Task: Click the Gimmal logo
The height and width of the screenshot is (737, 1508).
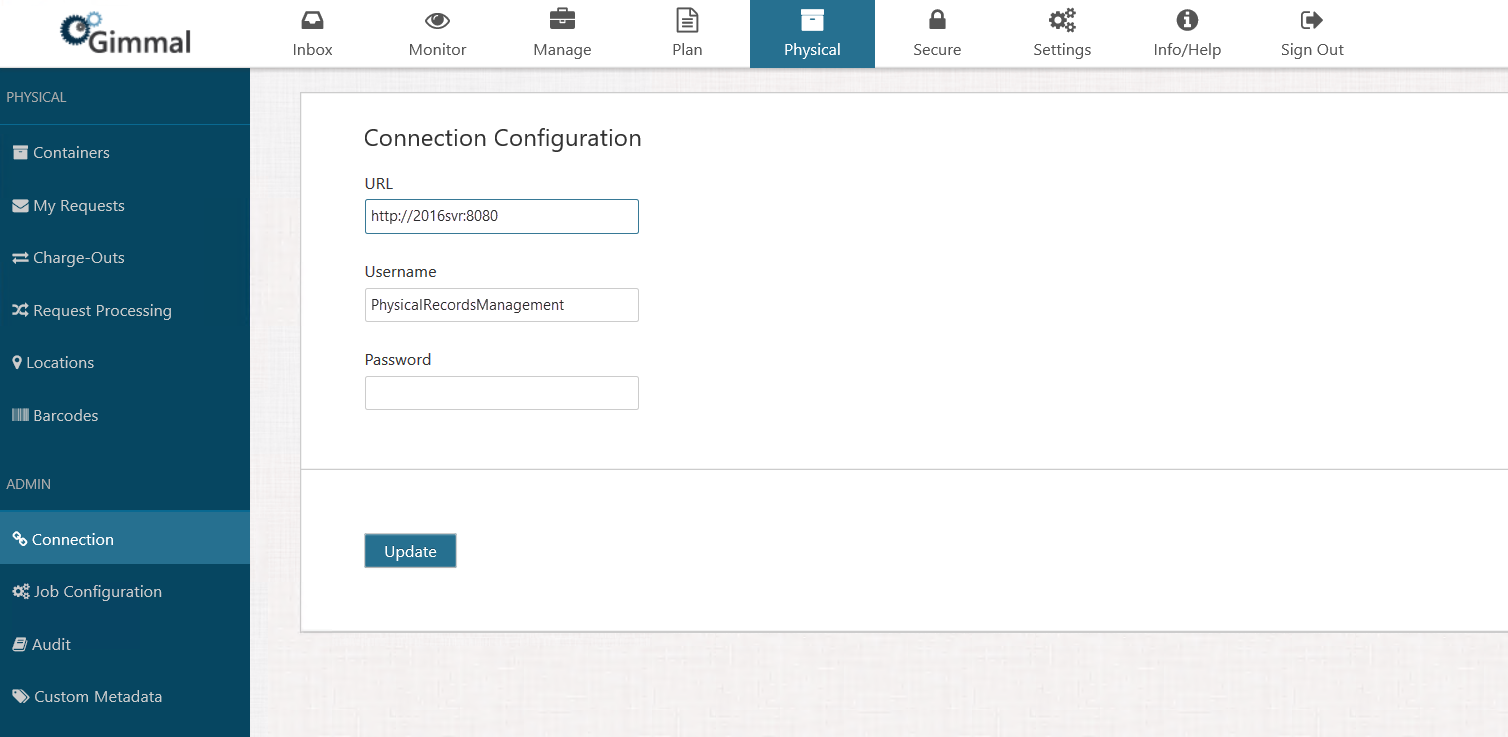Action: (x=125, y=33)
